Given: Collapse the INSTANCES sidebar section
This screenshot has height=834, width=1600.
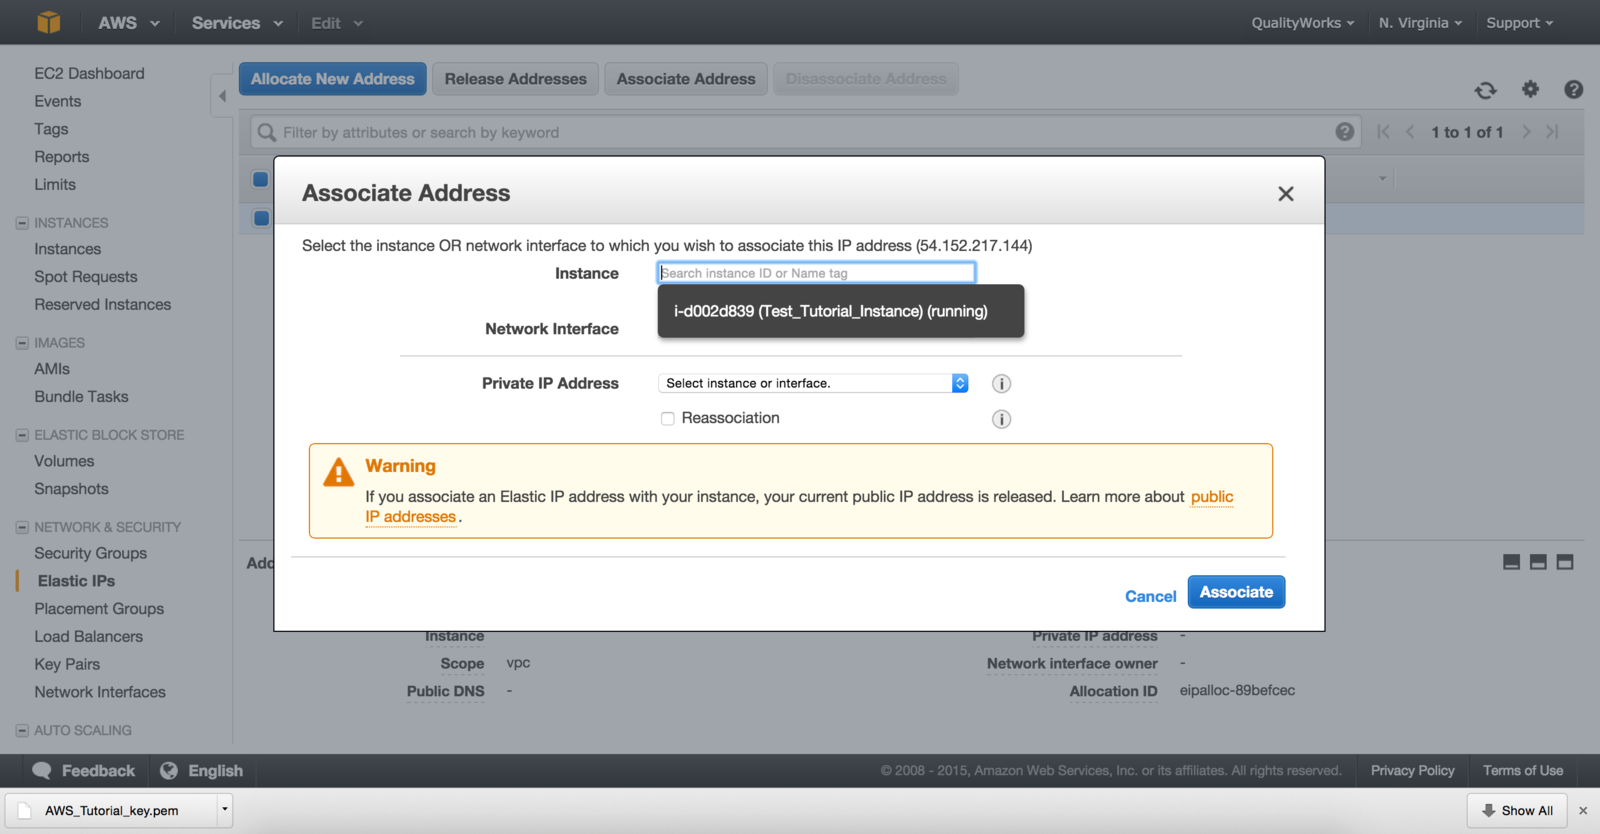Looking at the screenshot, I should (x=22, y=223).
